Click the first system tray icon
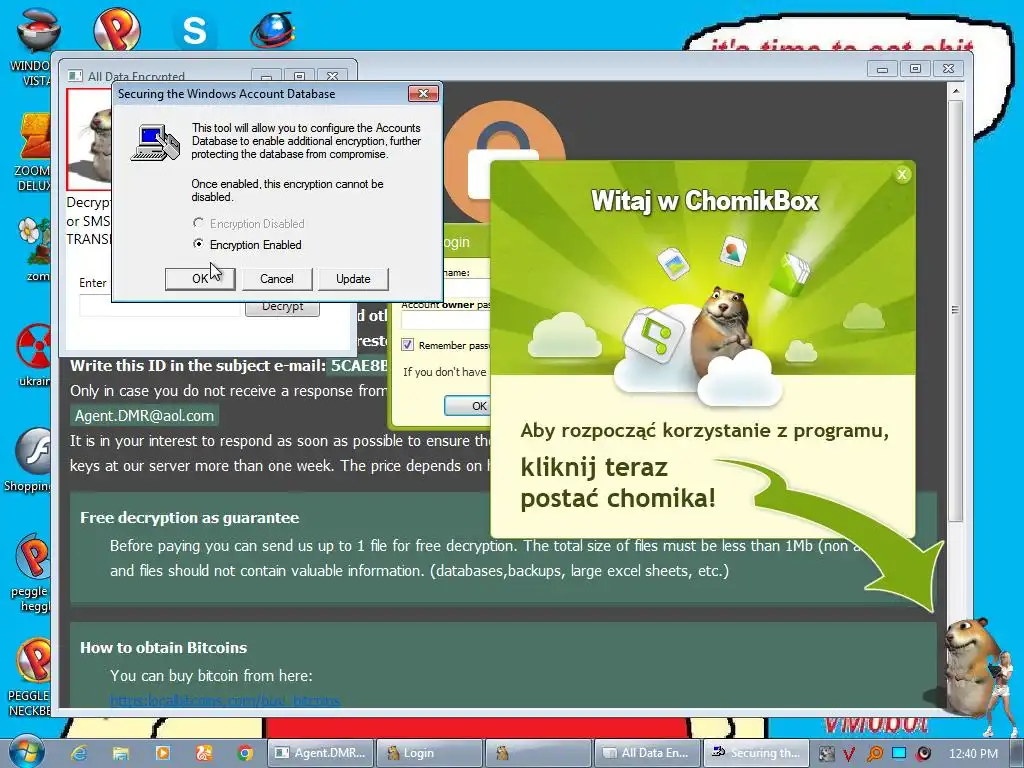Screen dimensions: 1024x768 (x=826, y=754)
